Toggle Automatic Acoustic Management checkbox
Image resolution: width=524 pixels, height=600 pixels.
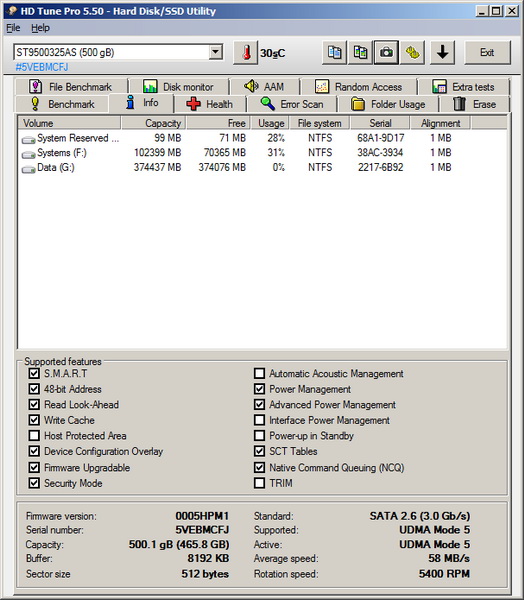click(260, 373)
